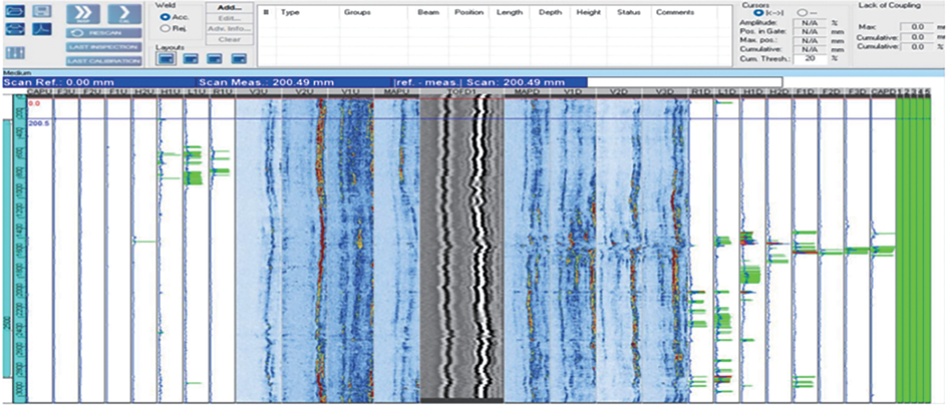Click the V3D channel header
This screenshot has width=948, height=407.
tap(665, 92)
